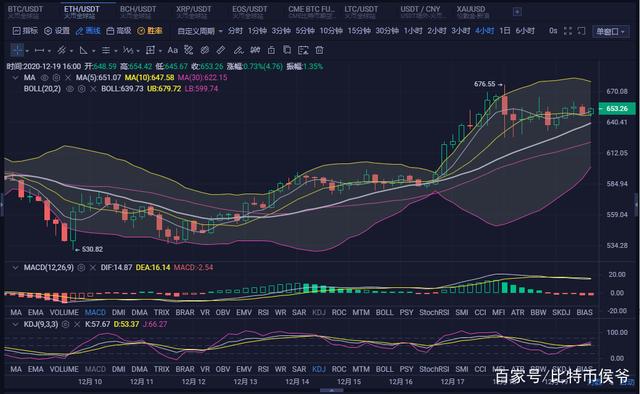The height and width of the screenshot is (394, 640).
Task: Switch KDJ panel indicator to MACD
Action: pyautogui.click(x=95, y=369)
